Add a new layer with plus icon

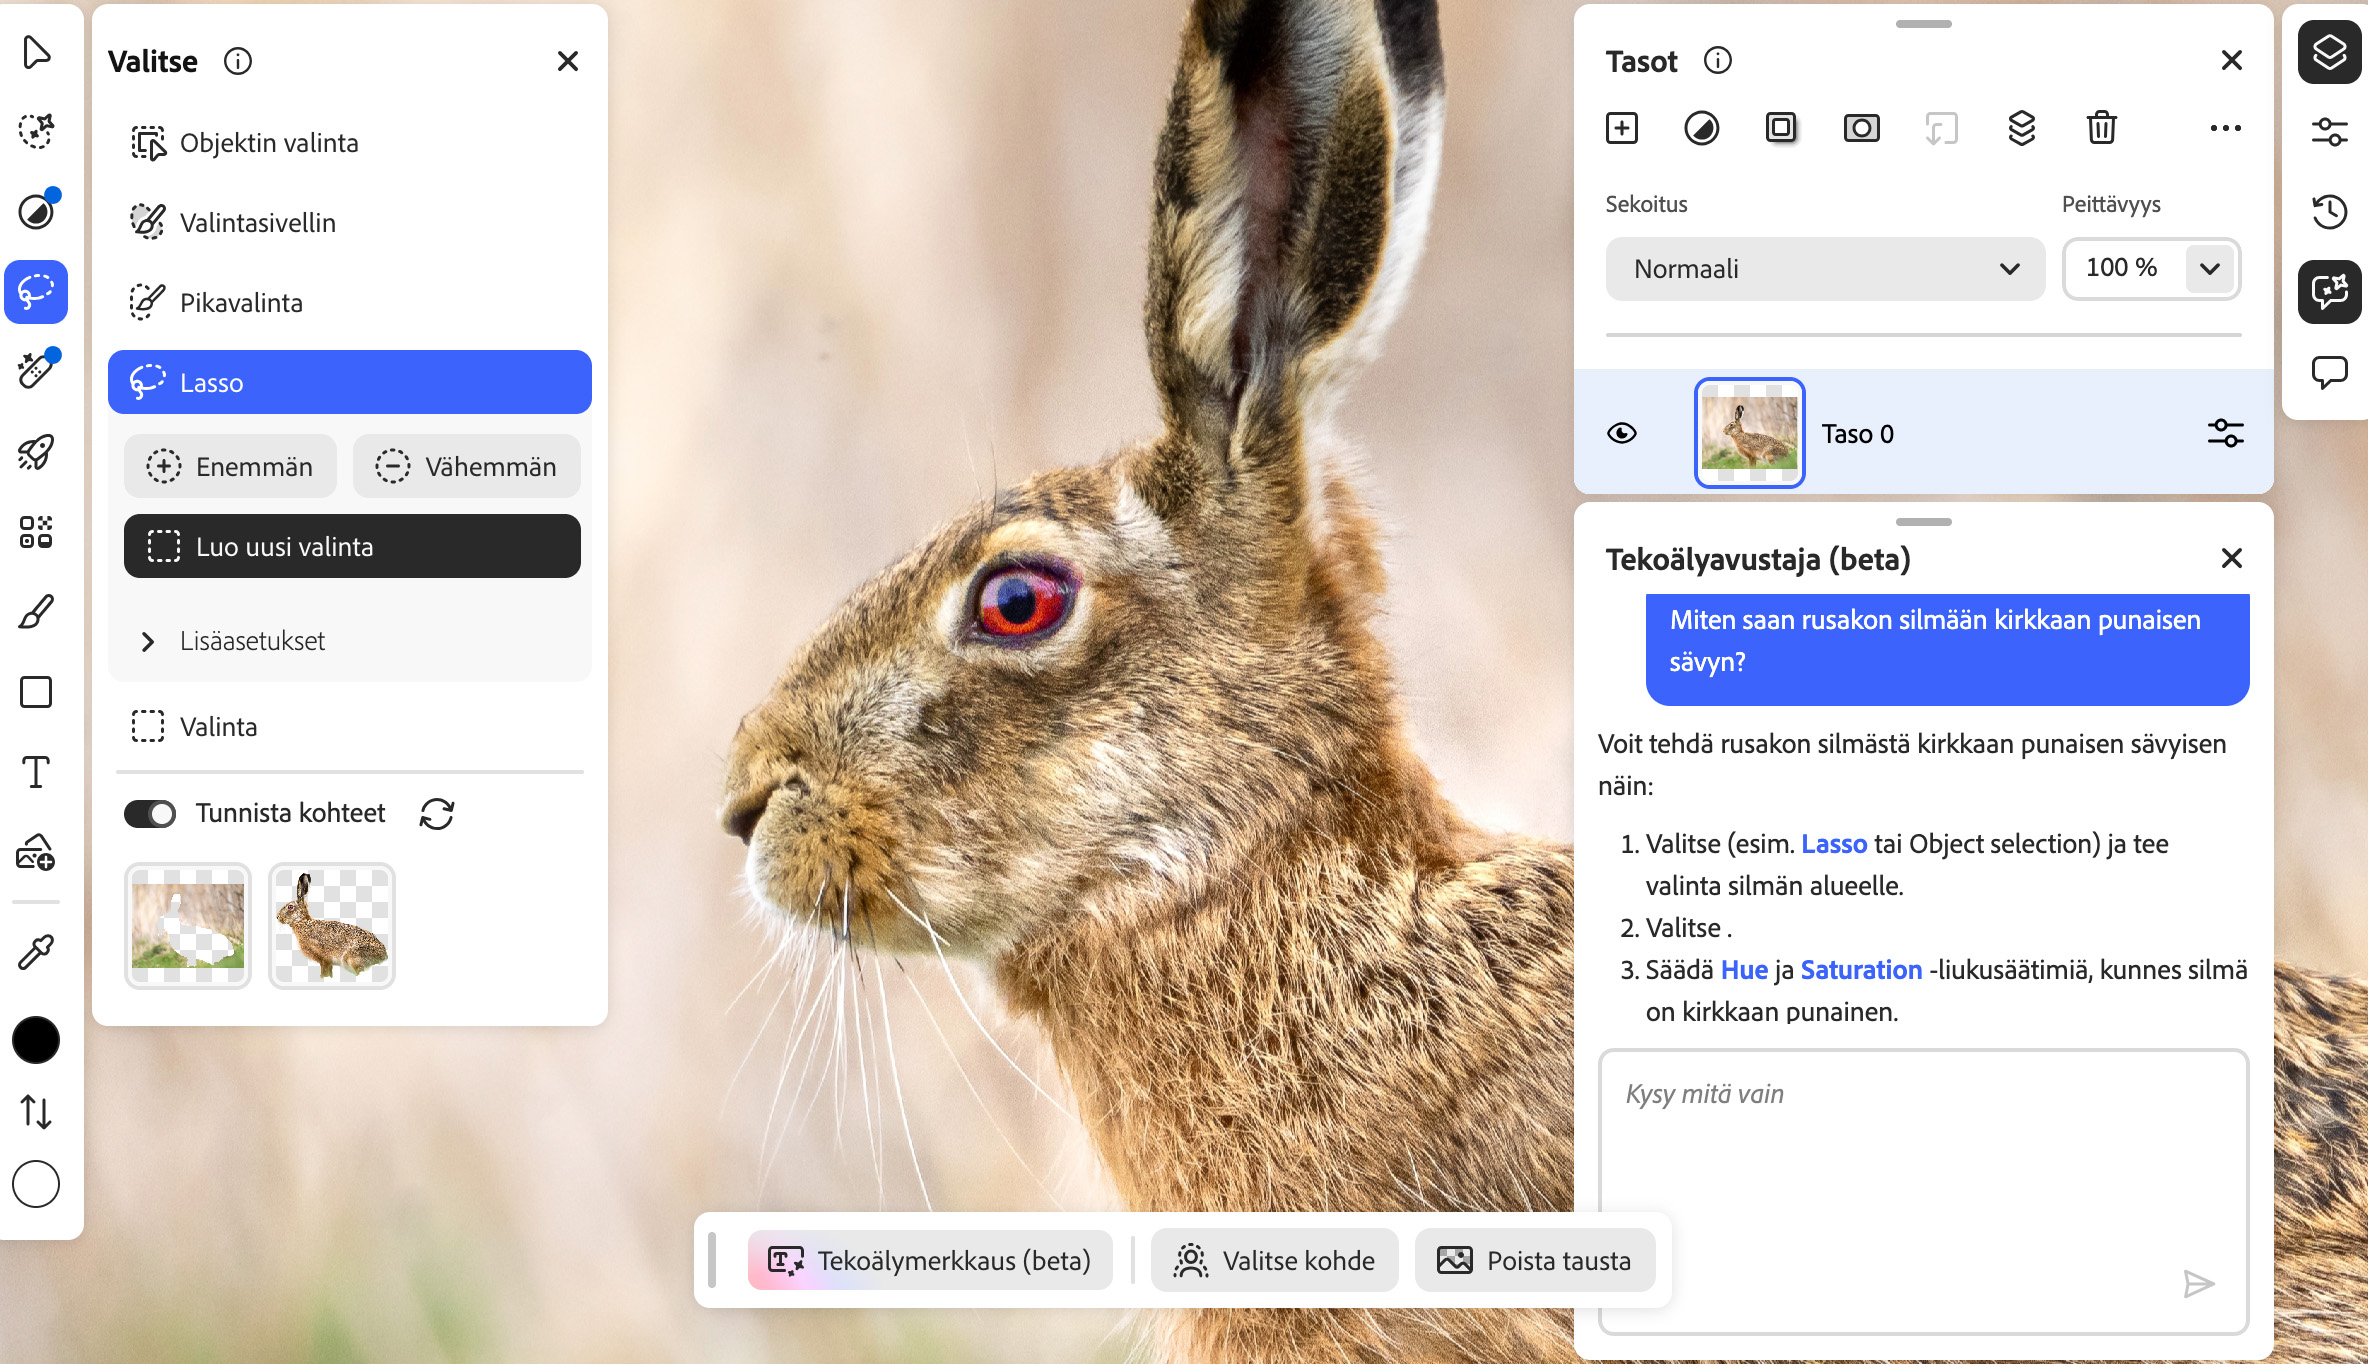(1621, 128)
